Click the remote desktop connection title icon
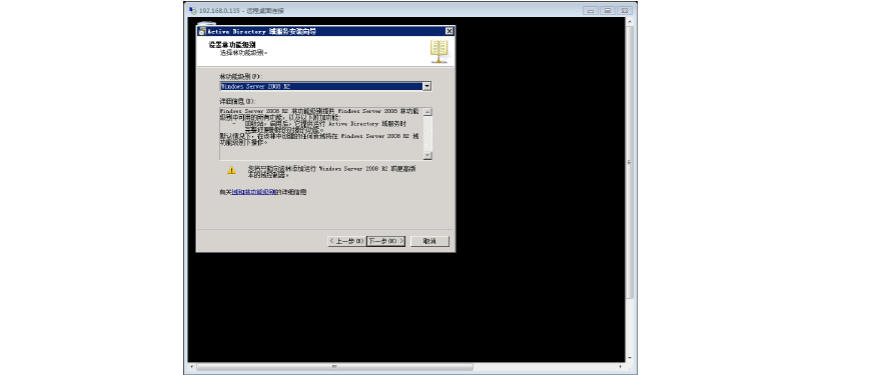Viewport: 893px width, 375px height. [x=192, y=11]
